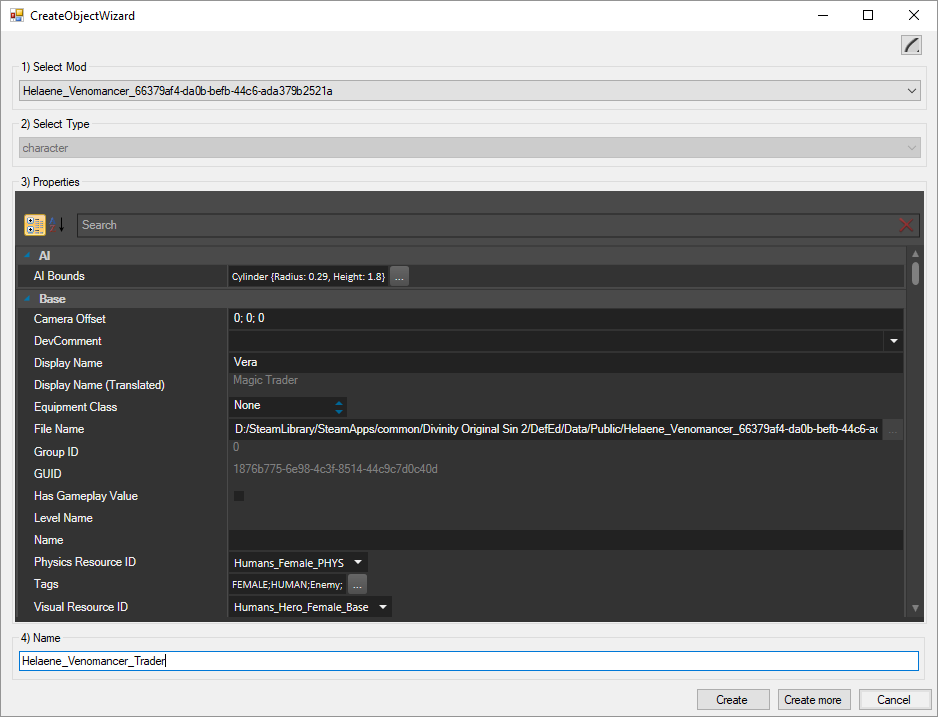The height and width of the screenshot is (717, 938).
Task: Clear the search with the red X icon
Action: coord(906,225)
